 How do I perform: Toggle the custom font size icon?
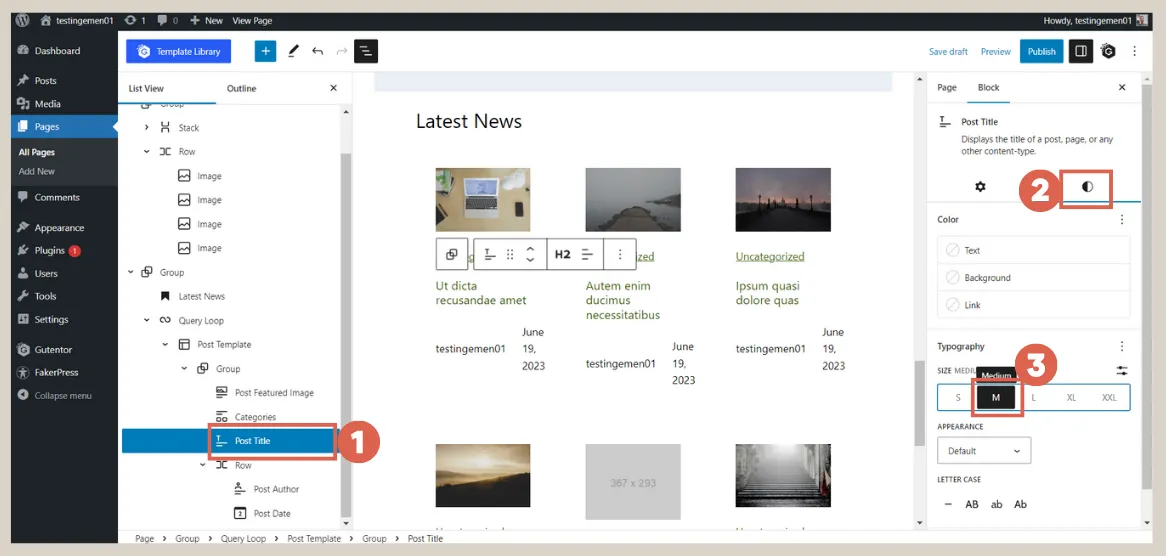click(x=1121, y=370)
